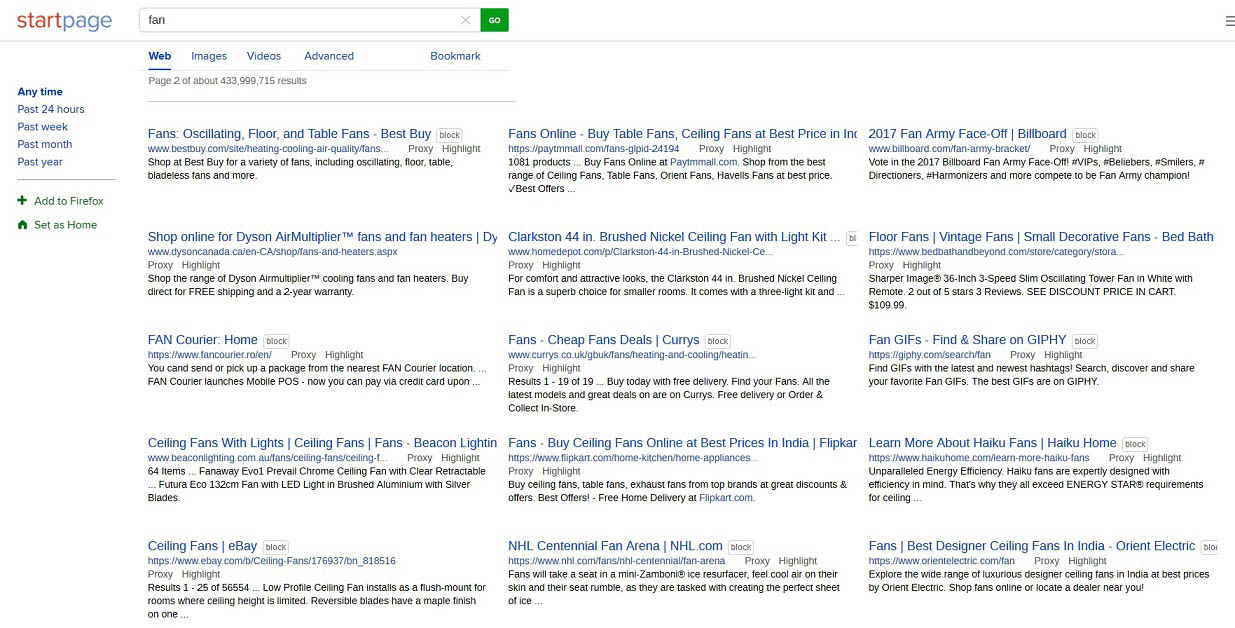1235x628 pixels.
Task: Filter results by Past 24 hours
Action: coord(51,109)
